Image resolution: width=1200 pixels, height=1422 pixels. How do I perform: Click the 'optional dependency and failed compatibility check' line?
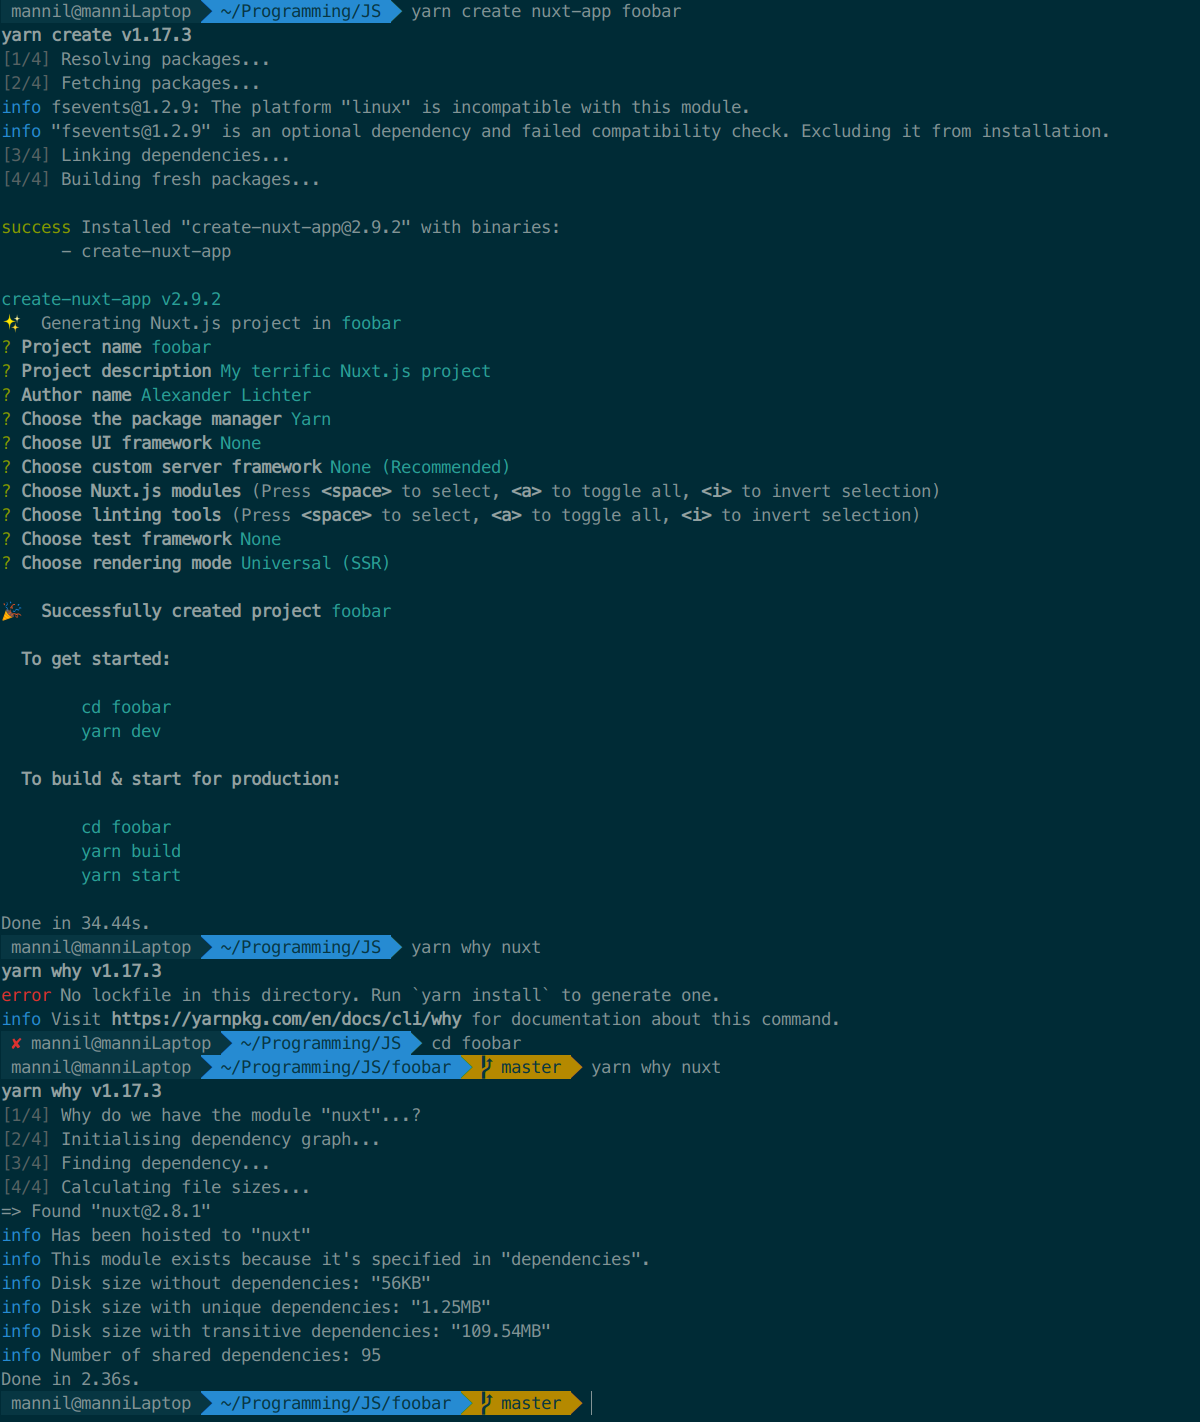[555, 131]
